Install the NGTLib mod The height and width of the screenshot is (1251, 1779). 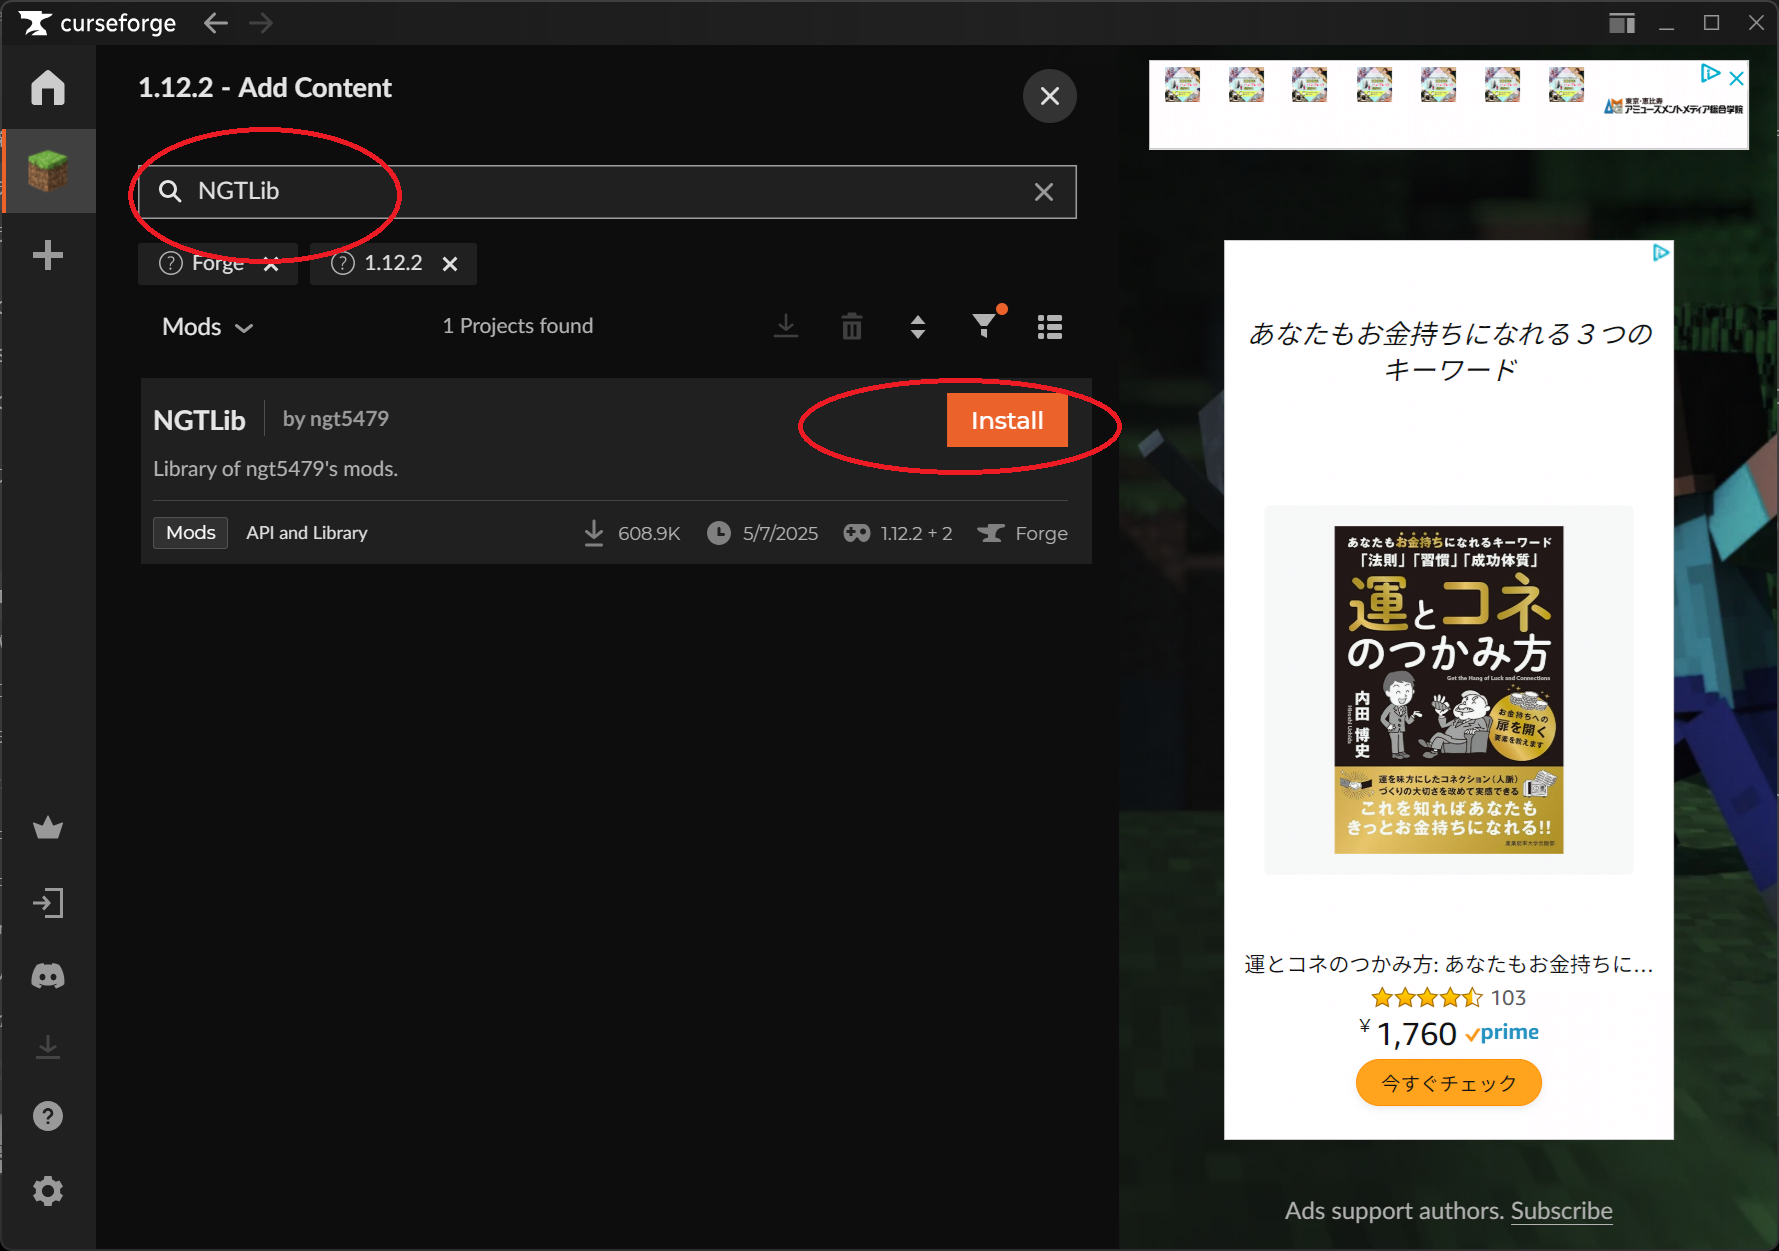1007,420
